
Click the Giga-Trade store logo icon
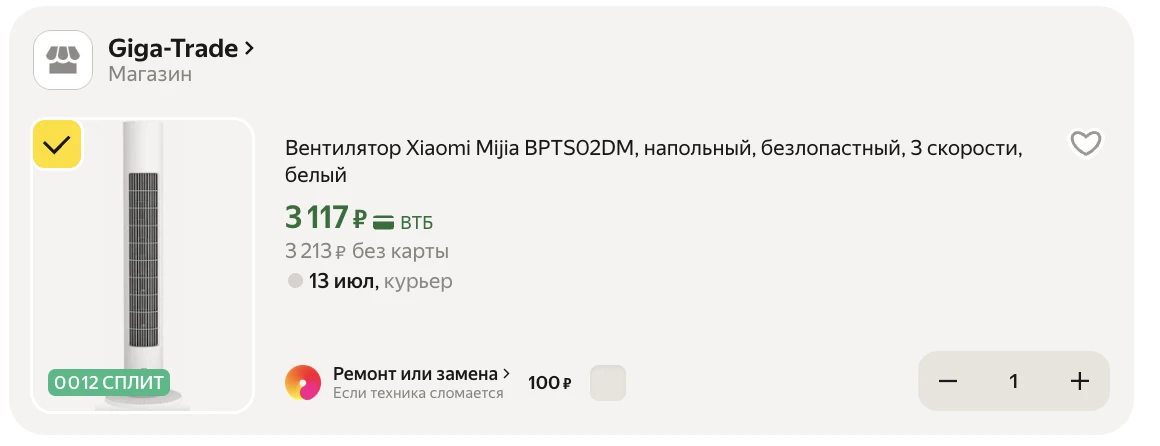[x=63, y=60]
